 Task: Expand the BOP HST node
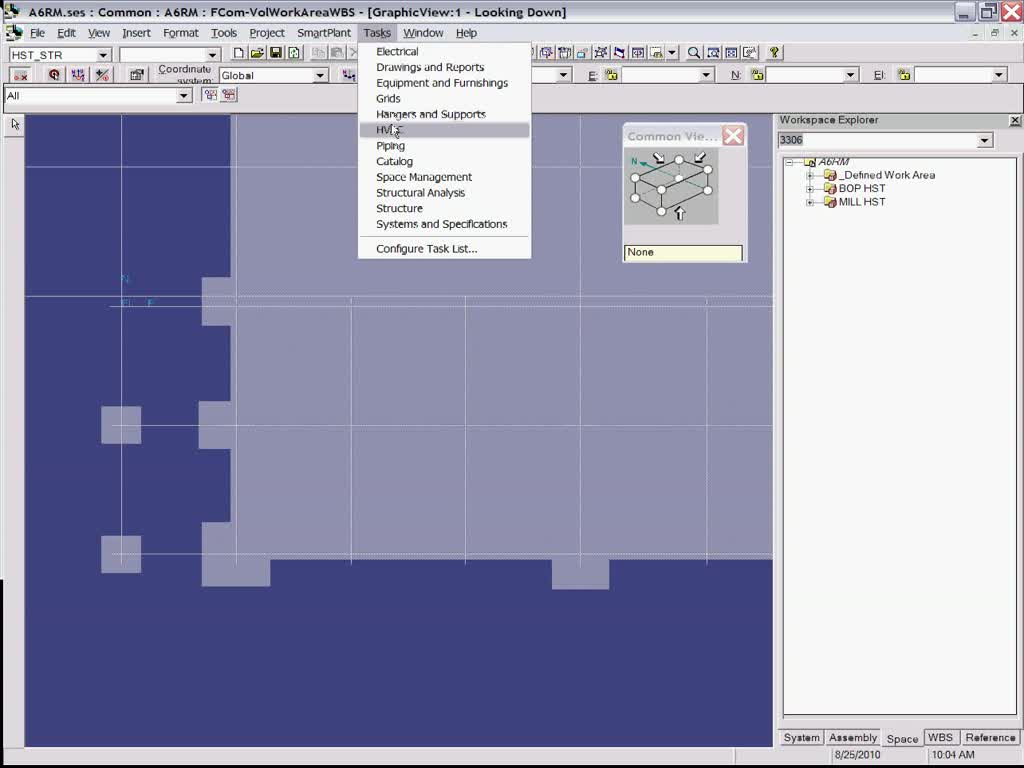tap(810, 189)
